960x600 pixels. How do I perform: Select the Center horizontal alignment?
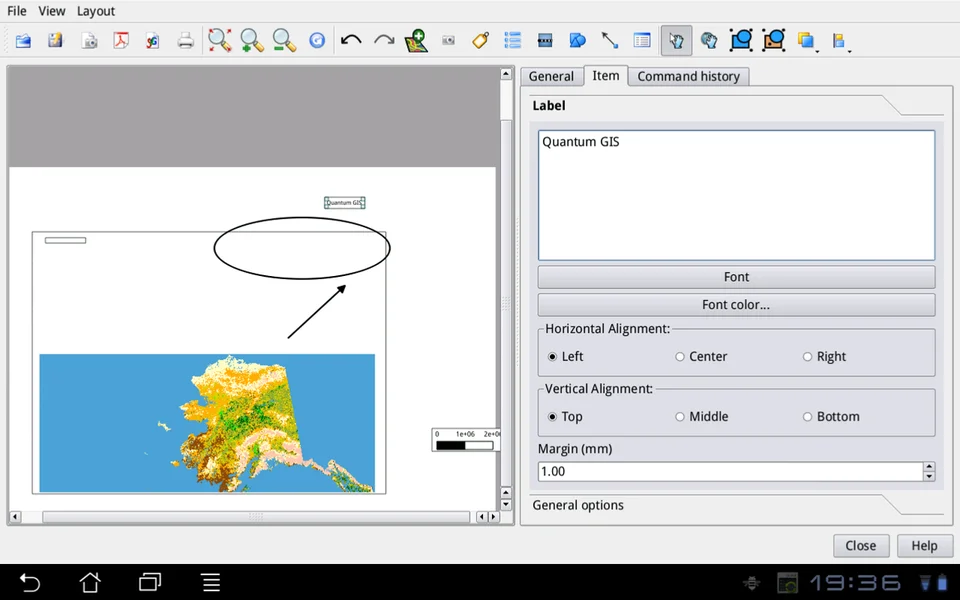(679, 356)
